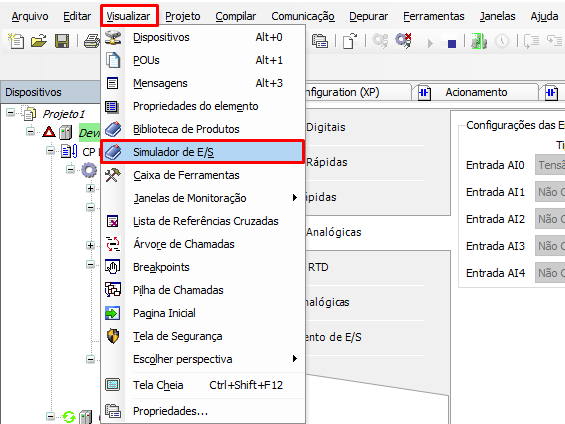Click the stop (blue square) toolbar icon
The width and height of the screenshot is (565, 424).
click(451, 44)
